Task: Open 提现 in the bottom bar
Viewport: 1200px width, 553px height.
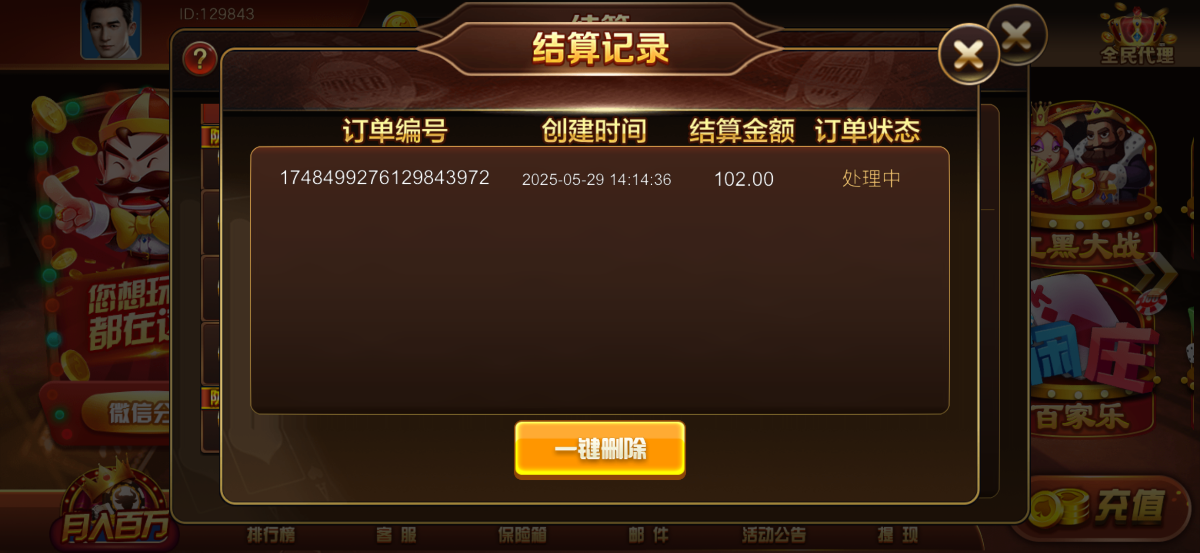Action: click(x=898, y=535)
